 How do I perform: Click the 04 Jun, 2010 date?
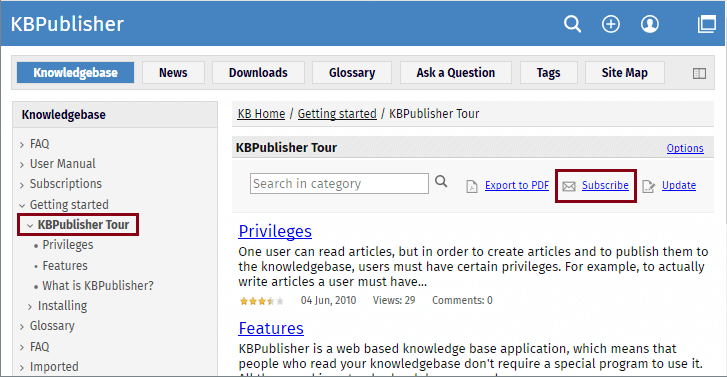click(x=328, y=300)
